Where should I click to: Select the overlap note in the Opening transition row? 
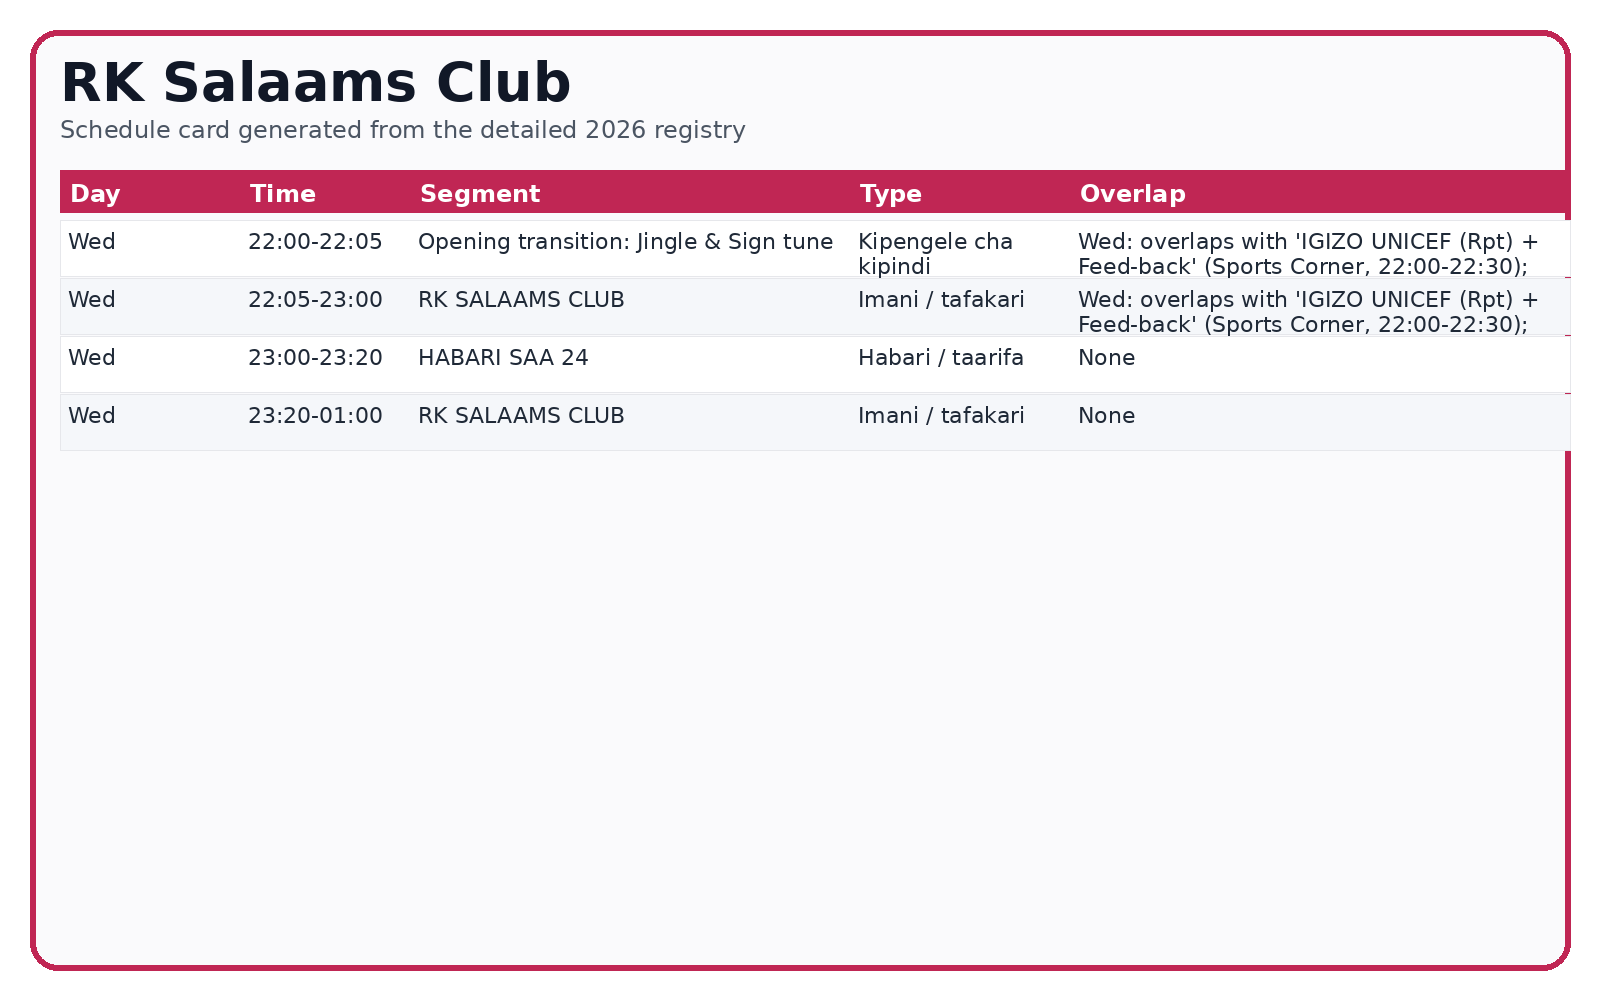pyautogui.click(x=1308, y=254)
